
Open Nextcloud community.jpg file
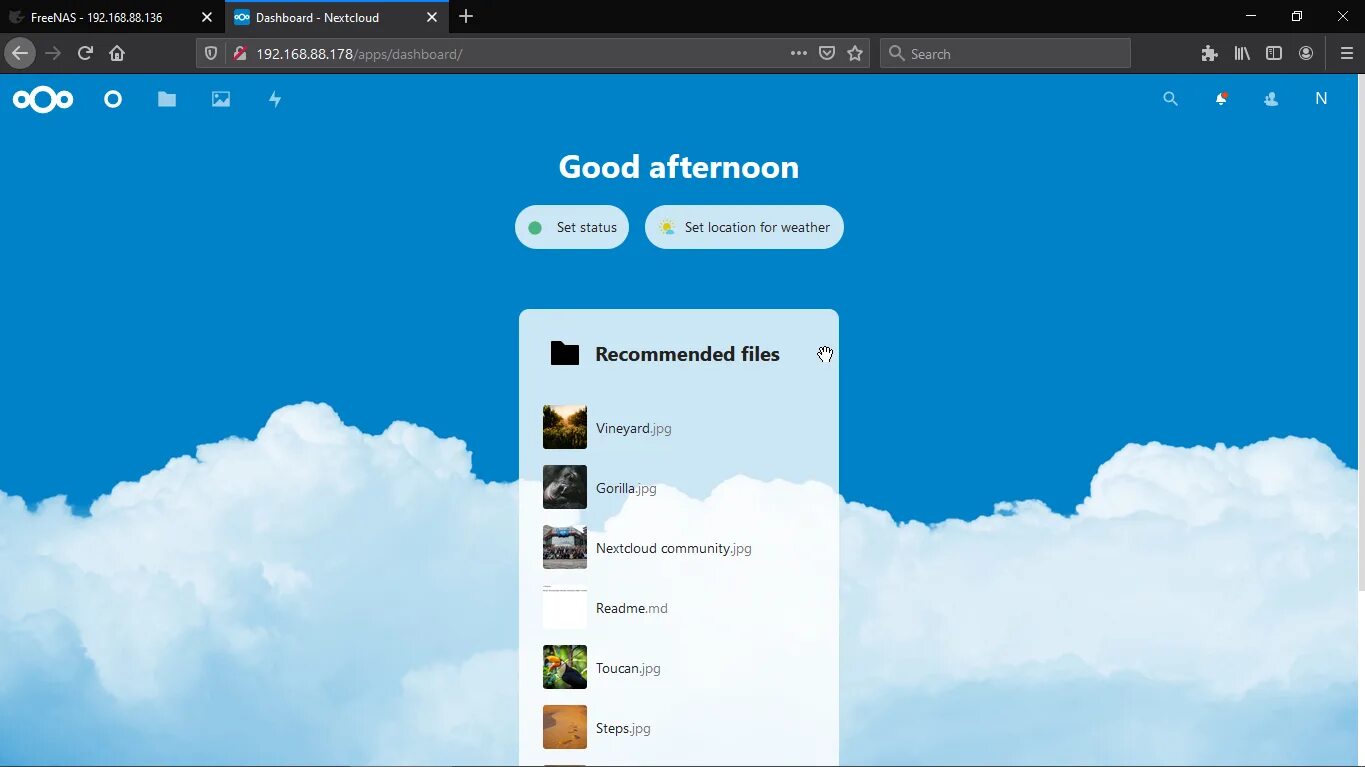(x=679, y=548)
